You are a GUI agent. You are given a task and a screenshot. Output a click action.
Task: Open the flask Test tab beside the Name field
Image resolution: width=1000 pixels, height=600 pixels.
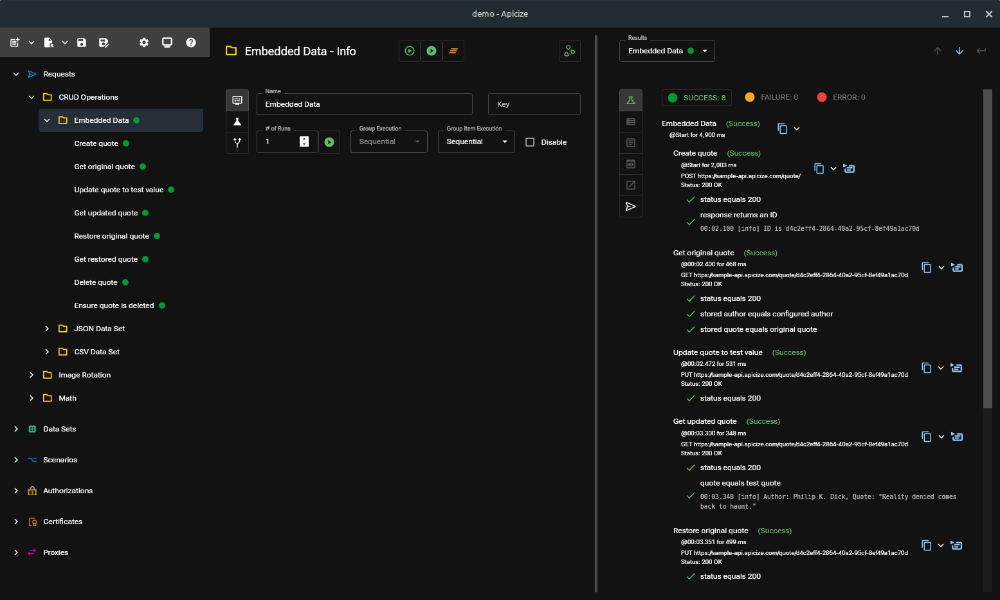click(237, 121)
